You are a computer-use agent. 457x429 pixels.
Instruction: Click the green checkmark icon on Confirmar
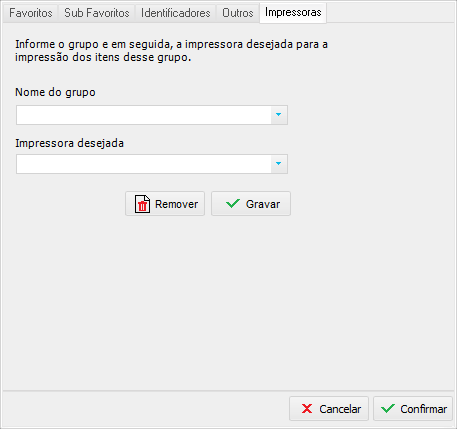click(388, 408)
